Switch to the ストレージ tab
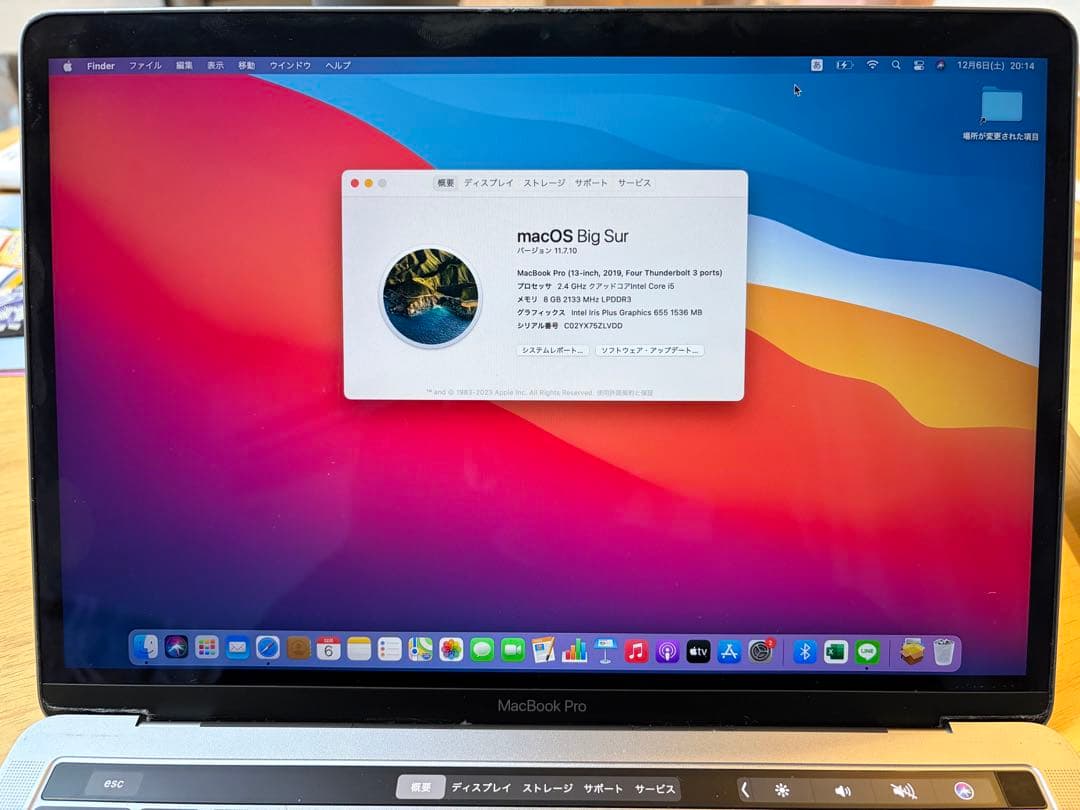Image resolution: width=1080 pixels, height=810 pixels. (x=541, y=183)
